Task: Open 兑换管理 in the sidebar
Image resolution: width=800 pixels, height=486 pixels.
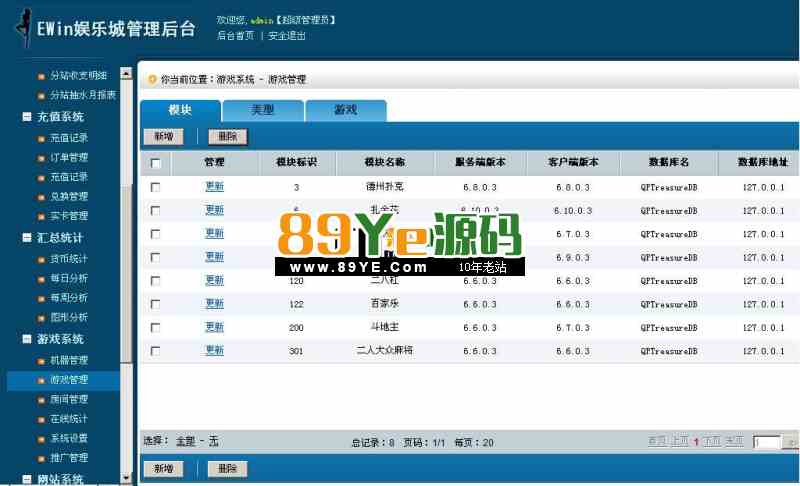Action: point(69,196)
